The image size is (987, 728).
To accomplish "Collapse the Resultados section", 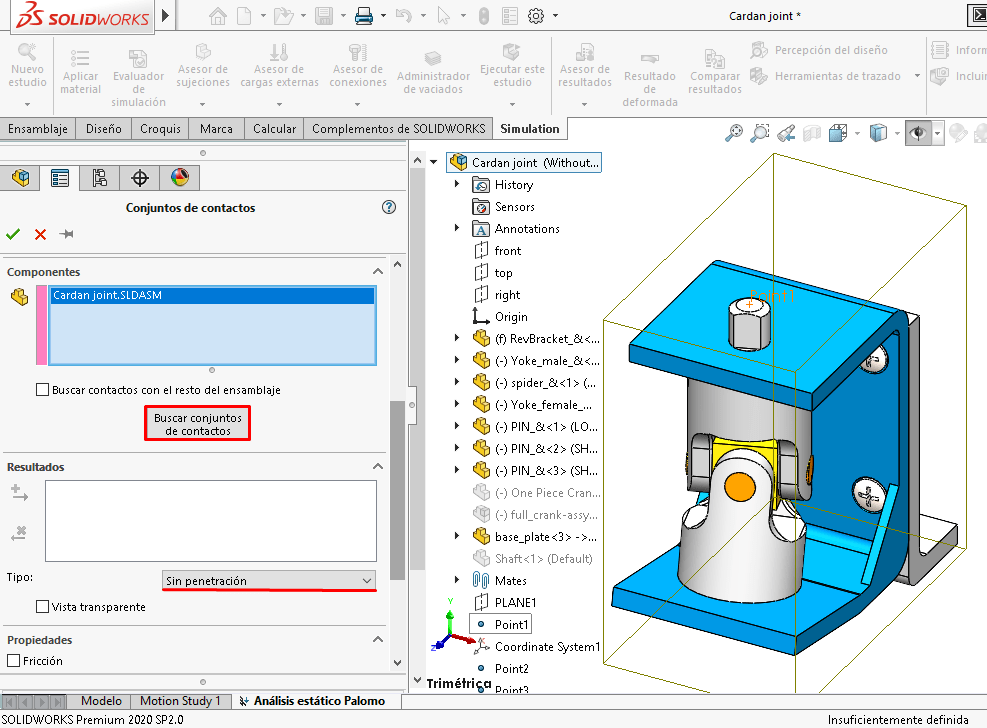I will click(x=378, y=466).
